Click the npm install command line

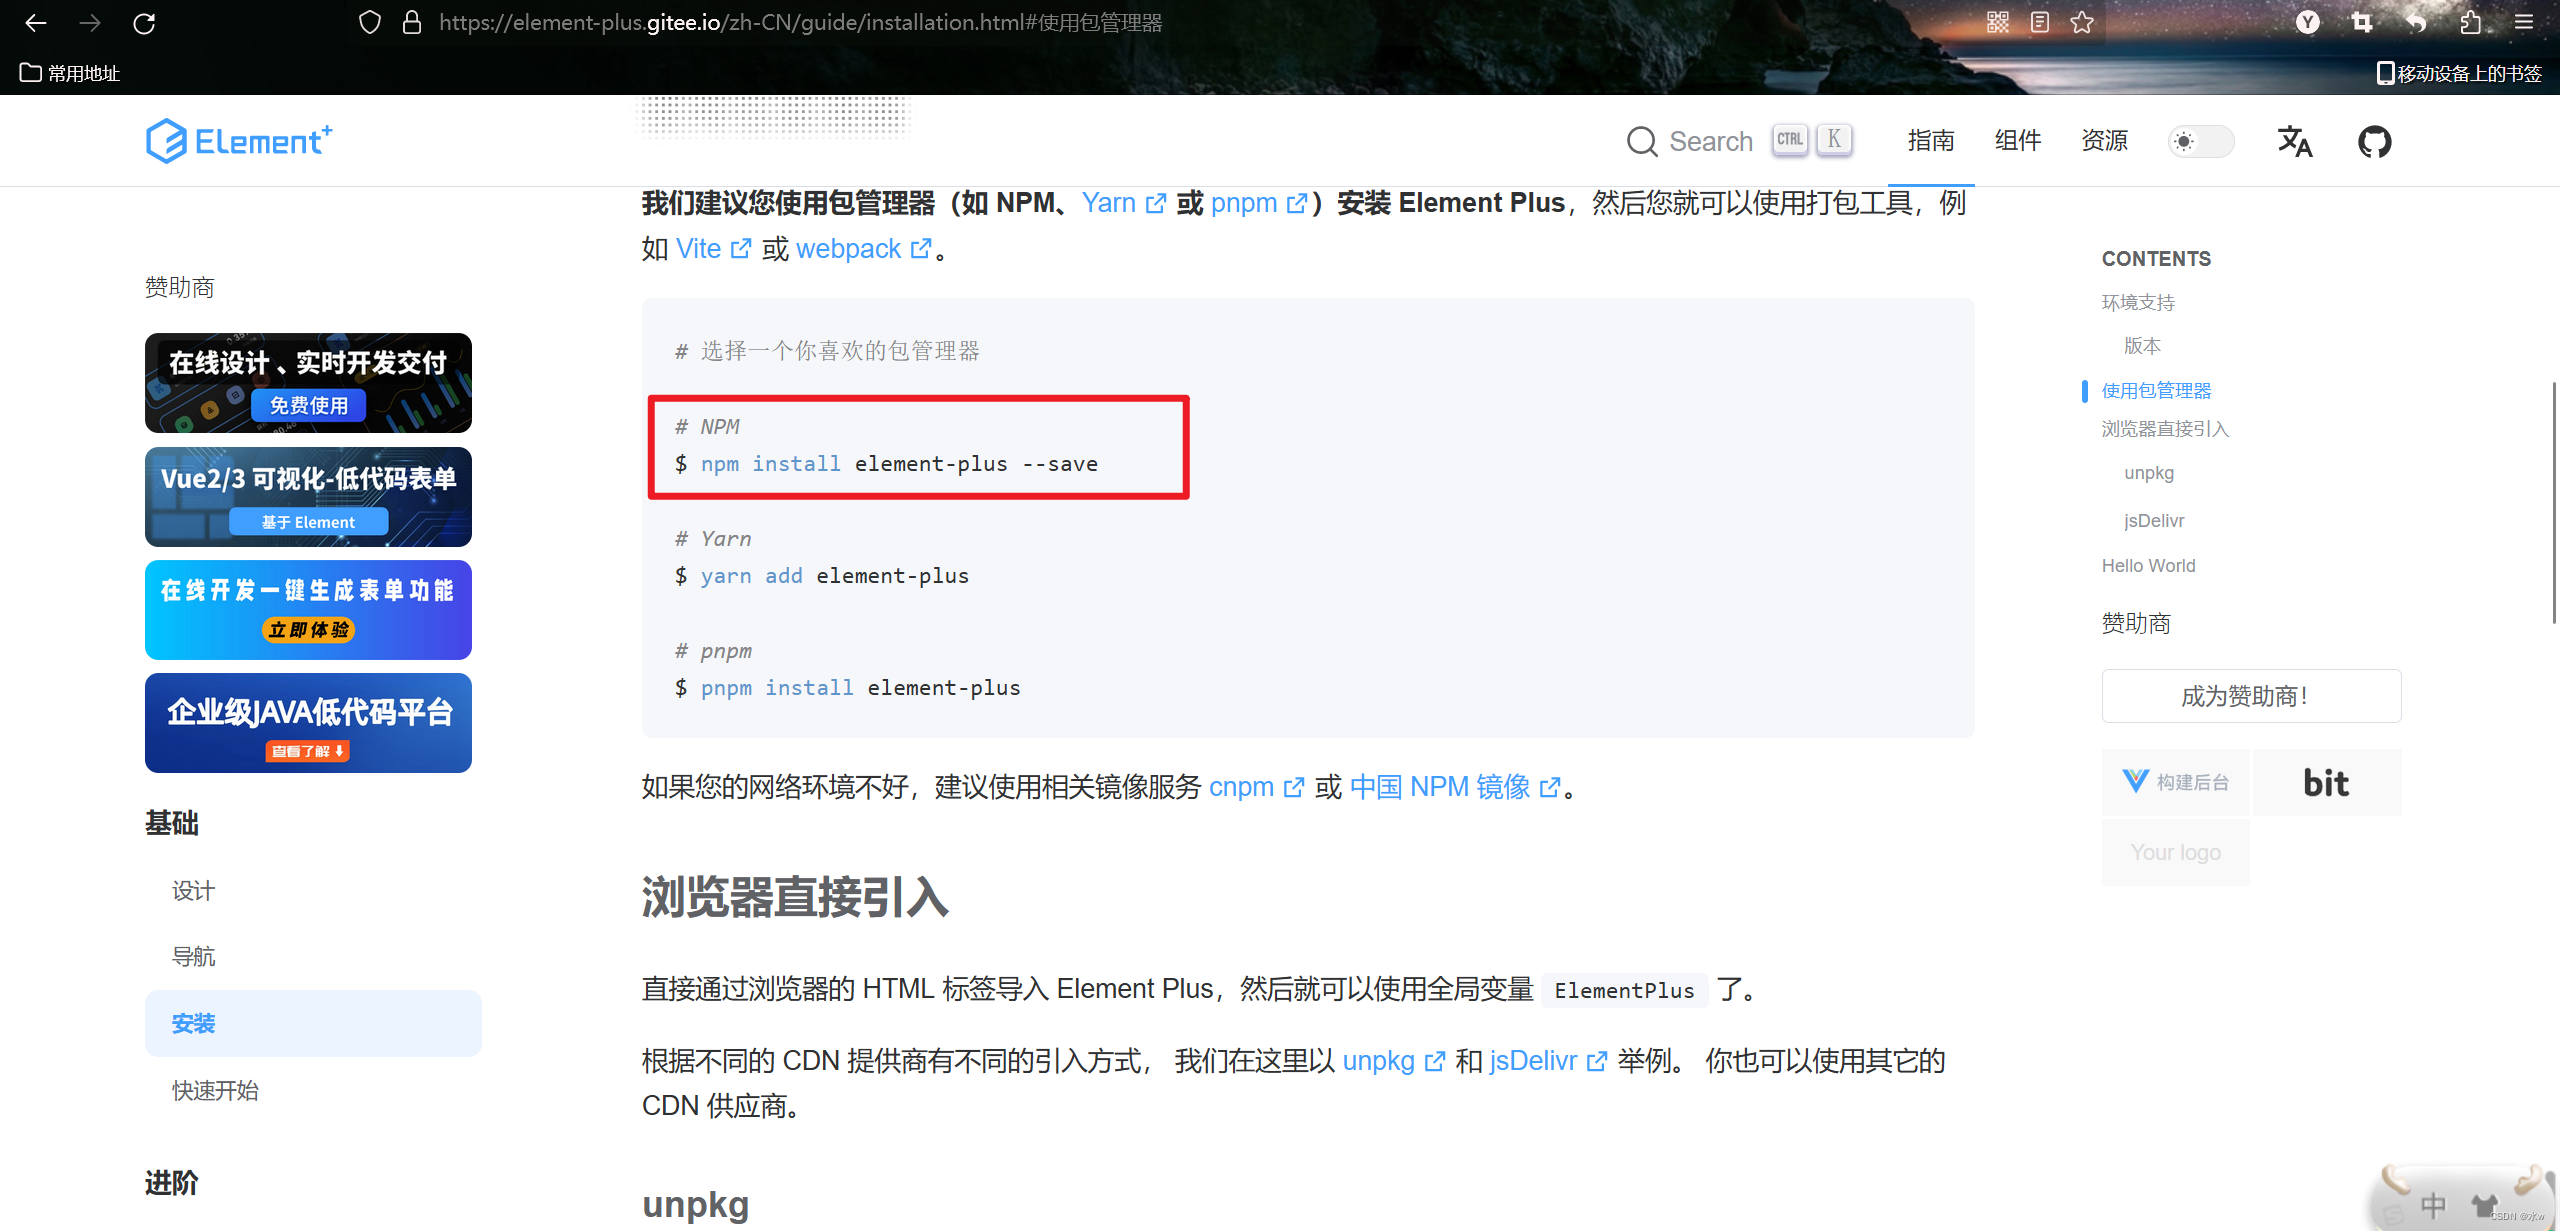click(x=886, y=464)
